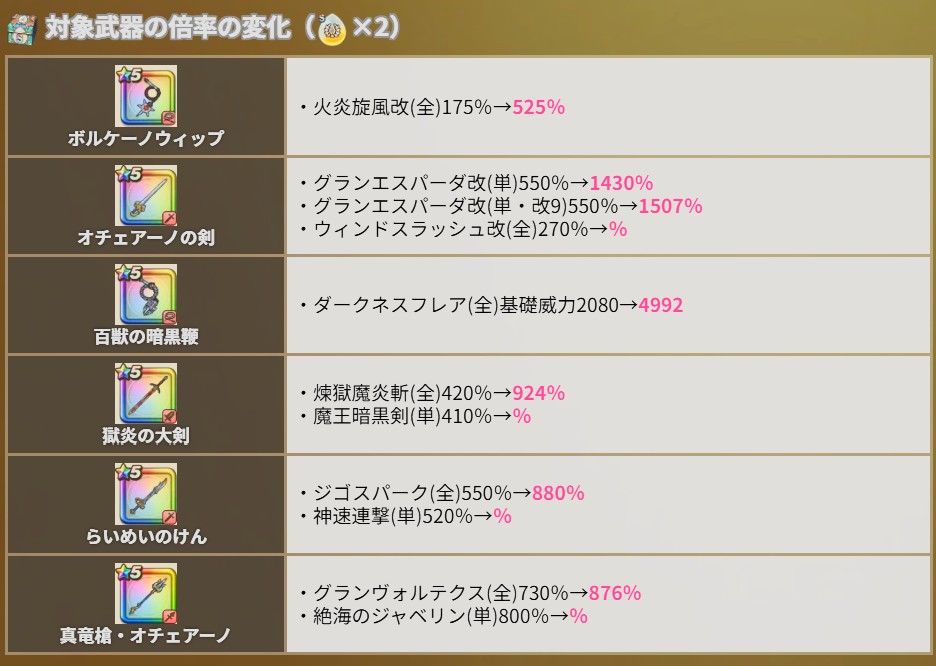Select the グランエスパーダ改 1430% line

coord(476,183)
